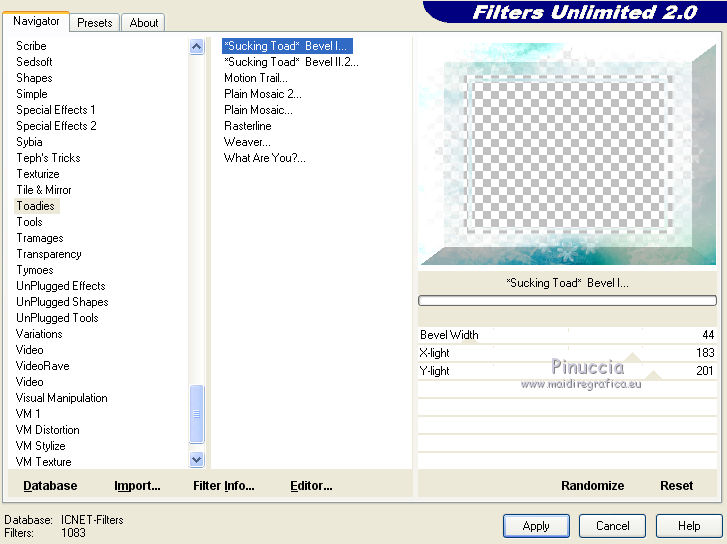Select the Variations category

tap(39, 334)
